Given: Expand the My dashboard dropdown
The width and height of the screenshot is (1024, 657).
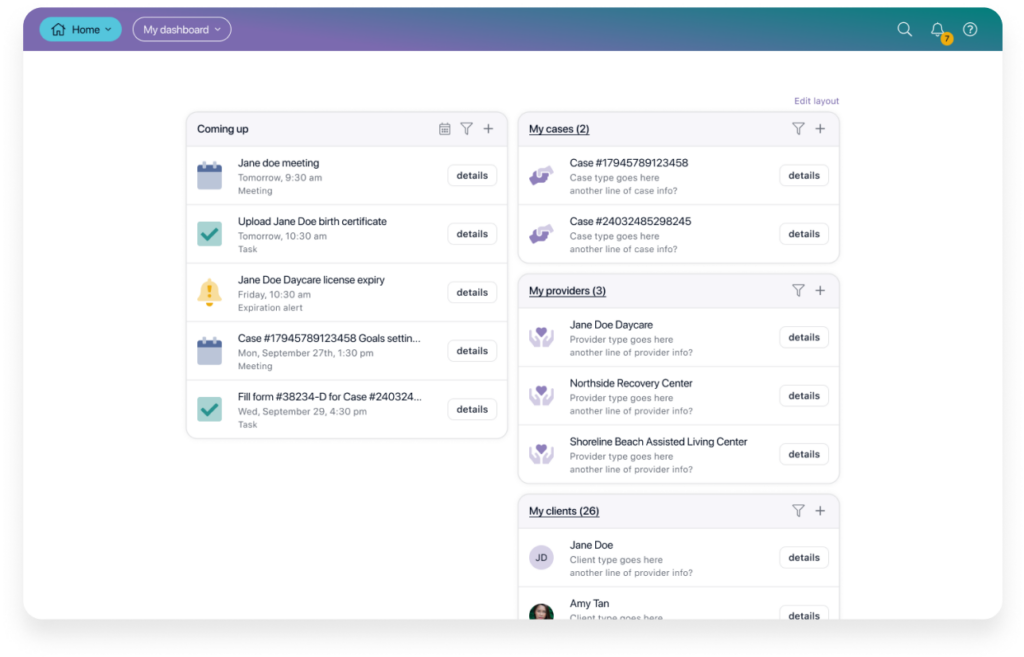Looking at the screenshot, I should tap(182, 29).
